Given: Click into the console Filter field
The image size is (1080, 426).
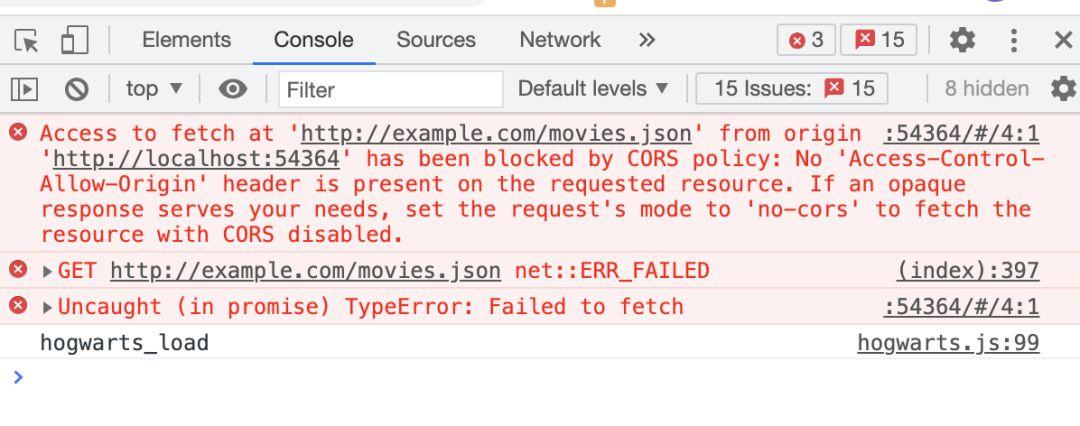Looking at the screenshot, I should pos(390,89).
